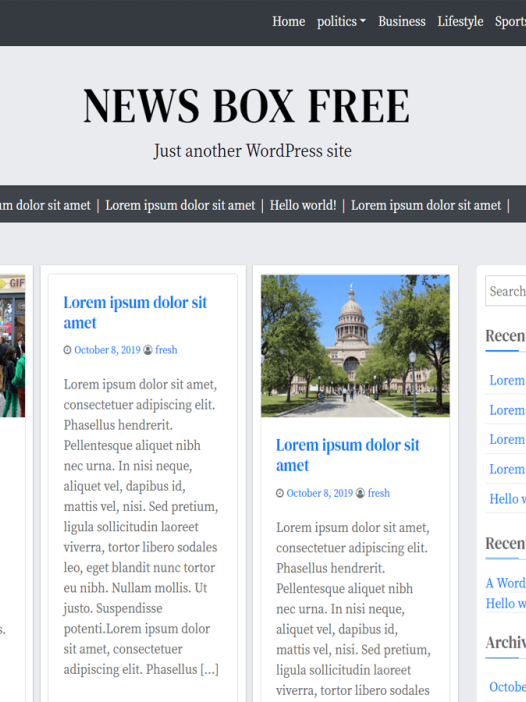Open the first Lorem link in Recent Posts sidebar
The height and width of the screenshot is (702, 526).
pos(507,380)
